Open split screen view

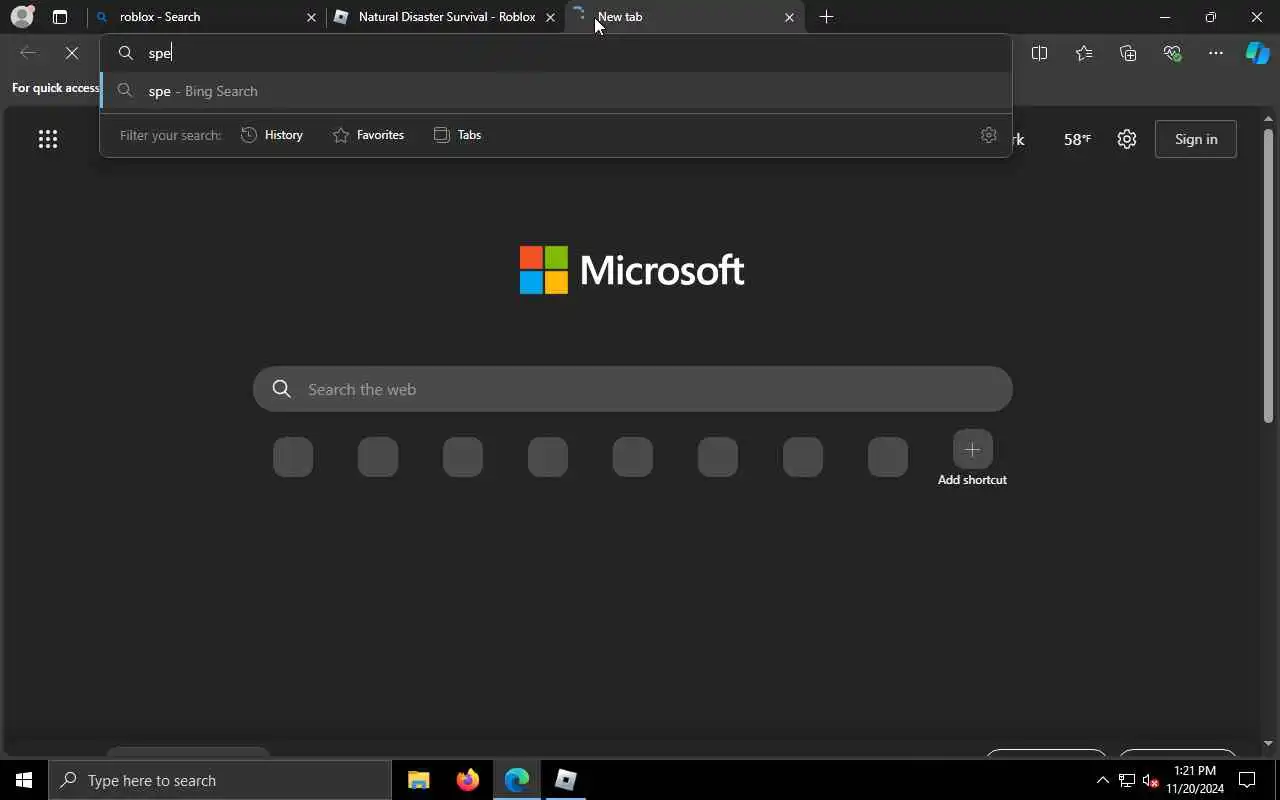point(1039,53)
